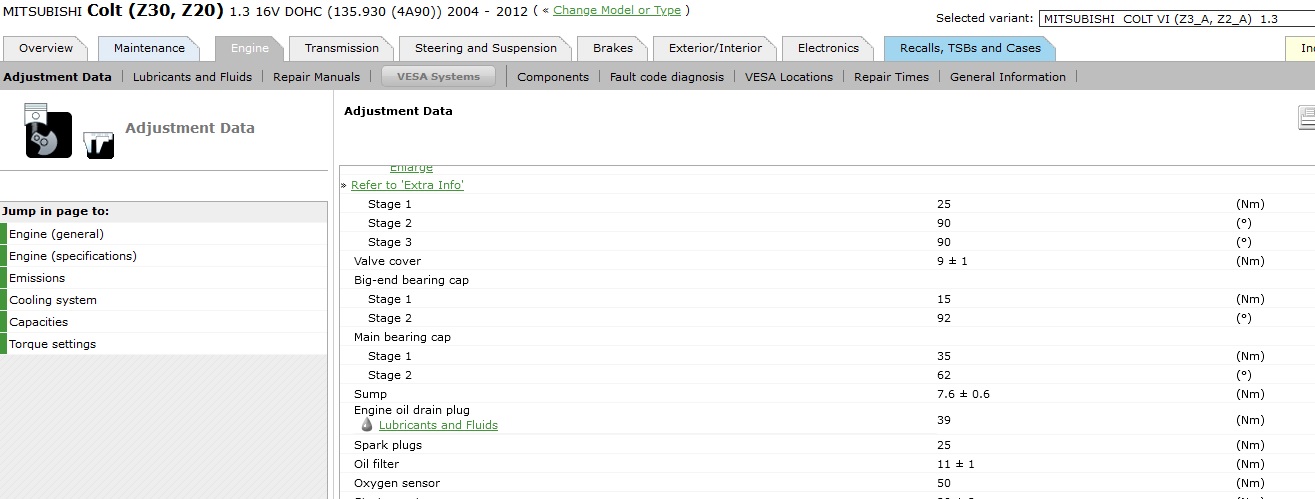Open Fault code diagnosis
The height and width of the screenshot is (499, 1315).
[667, 77]
